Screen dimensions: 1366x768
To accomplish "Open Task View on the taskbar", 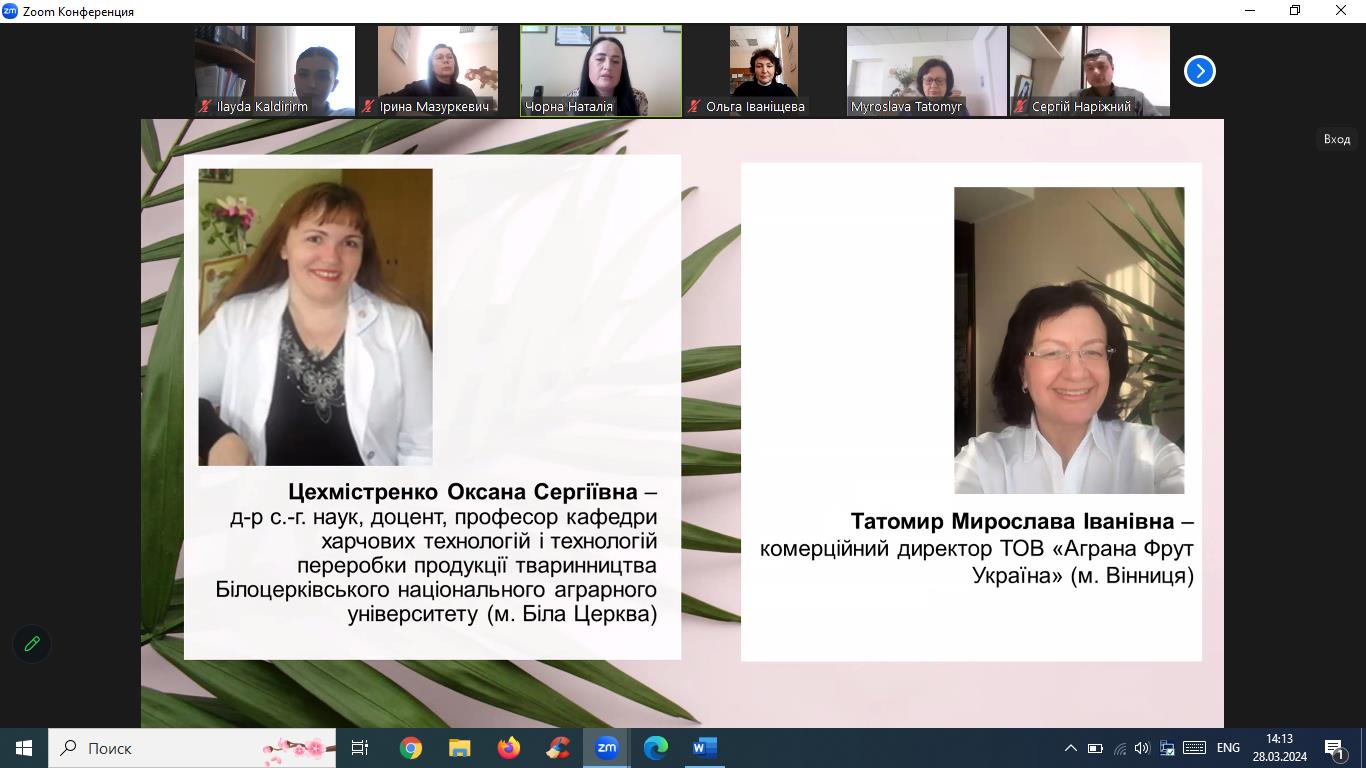I will click(360, 748).
